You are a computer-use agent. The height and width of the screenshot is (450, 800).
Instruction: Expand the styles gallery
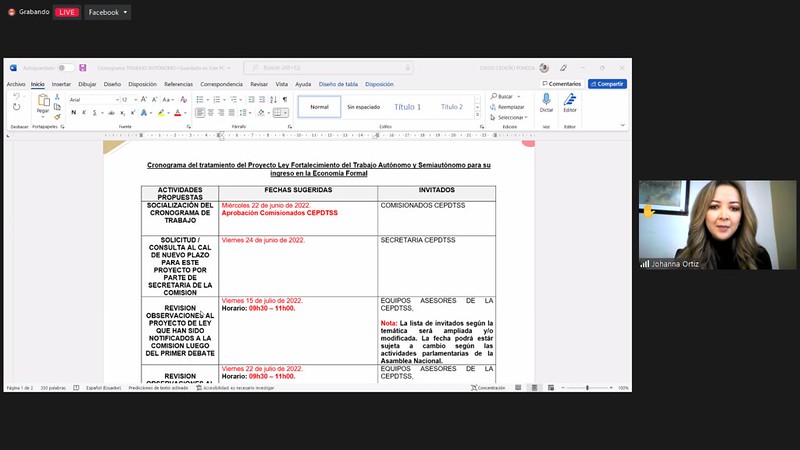(x=478, y=115)
